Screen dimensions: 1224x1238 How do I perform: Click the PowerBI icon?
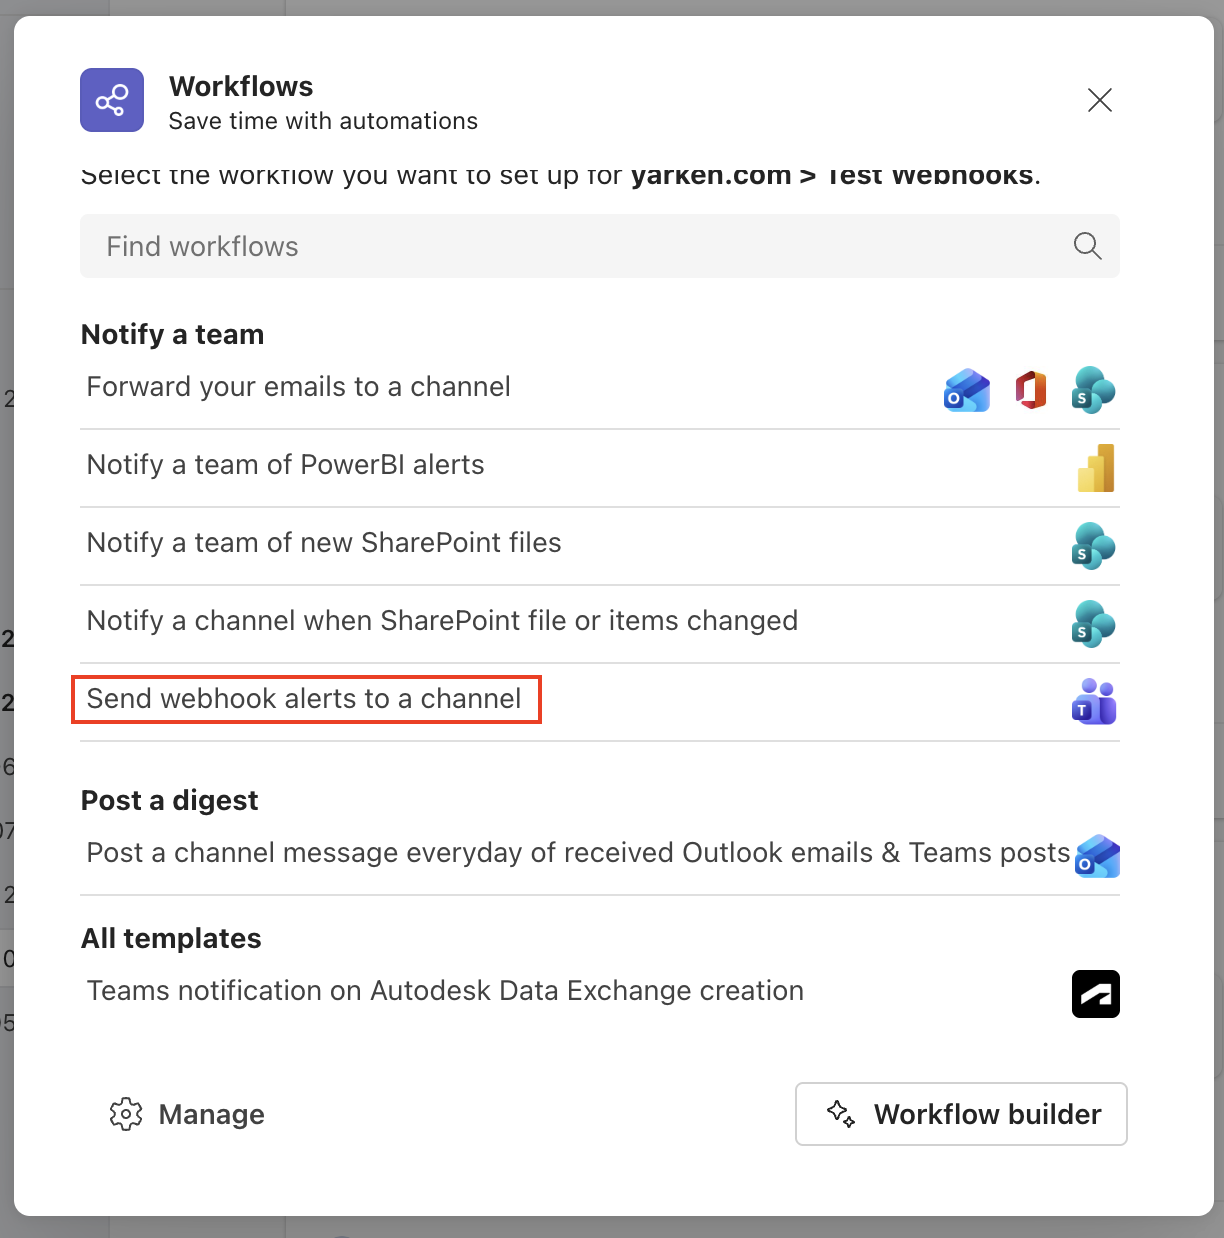[x=1096, y=468]
